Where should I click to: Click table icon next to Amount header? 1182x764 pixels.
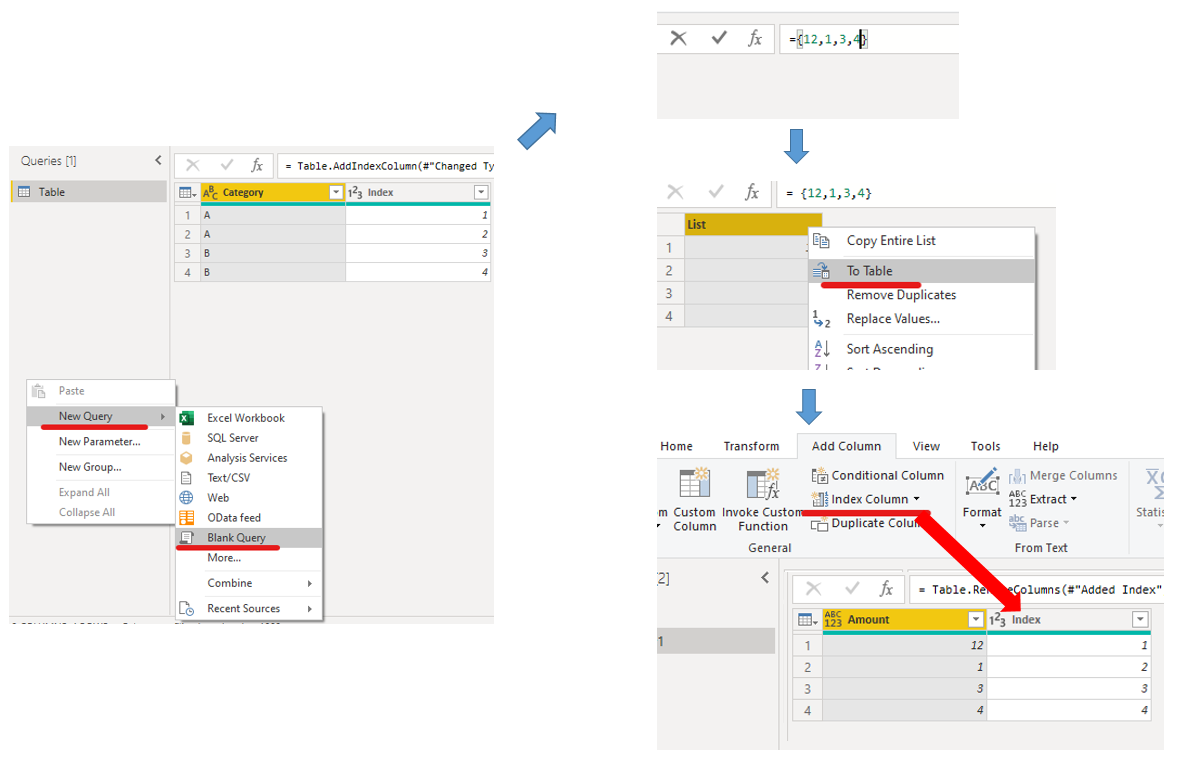(x=807, y=620)
